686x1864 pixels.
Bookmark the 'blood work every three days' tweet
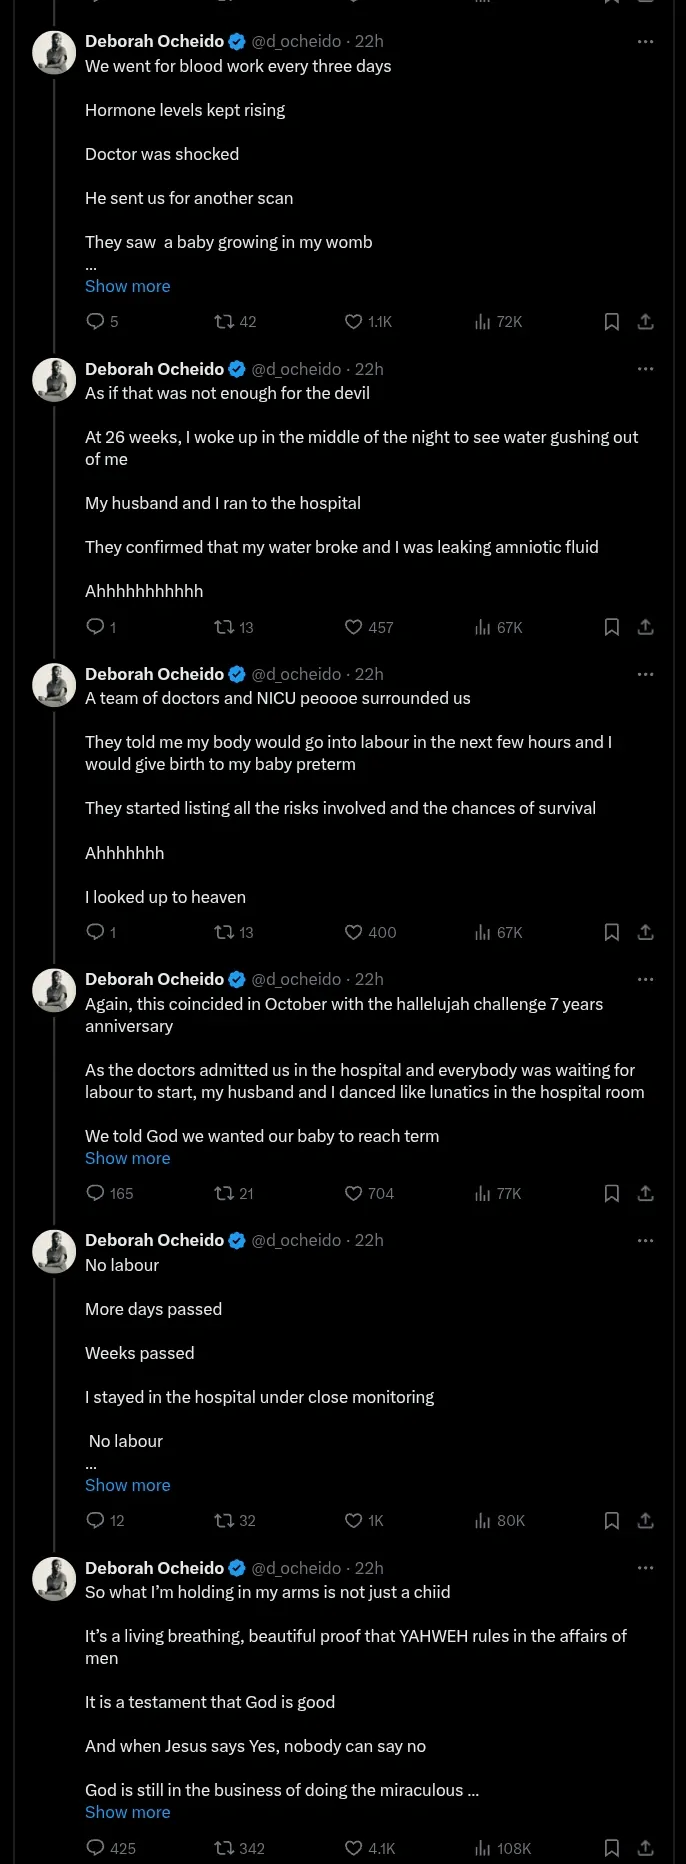click(x=612, y=321)
